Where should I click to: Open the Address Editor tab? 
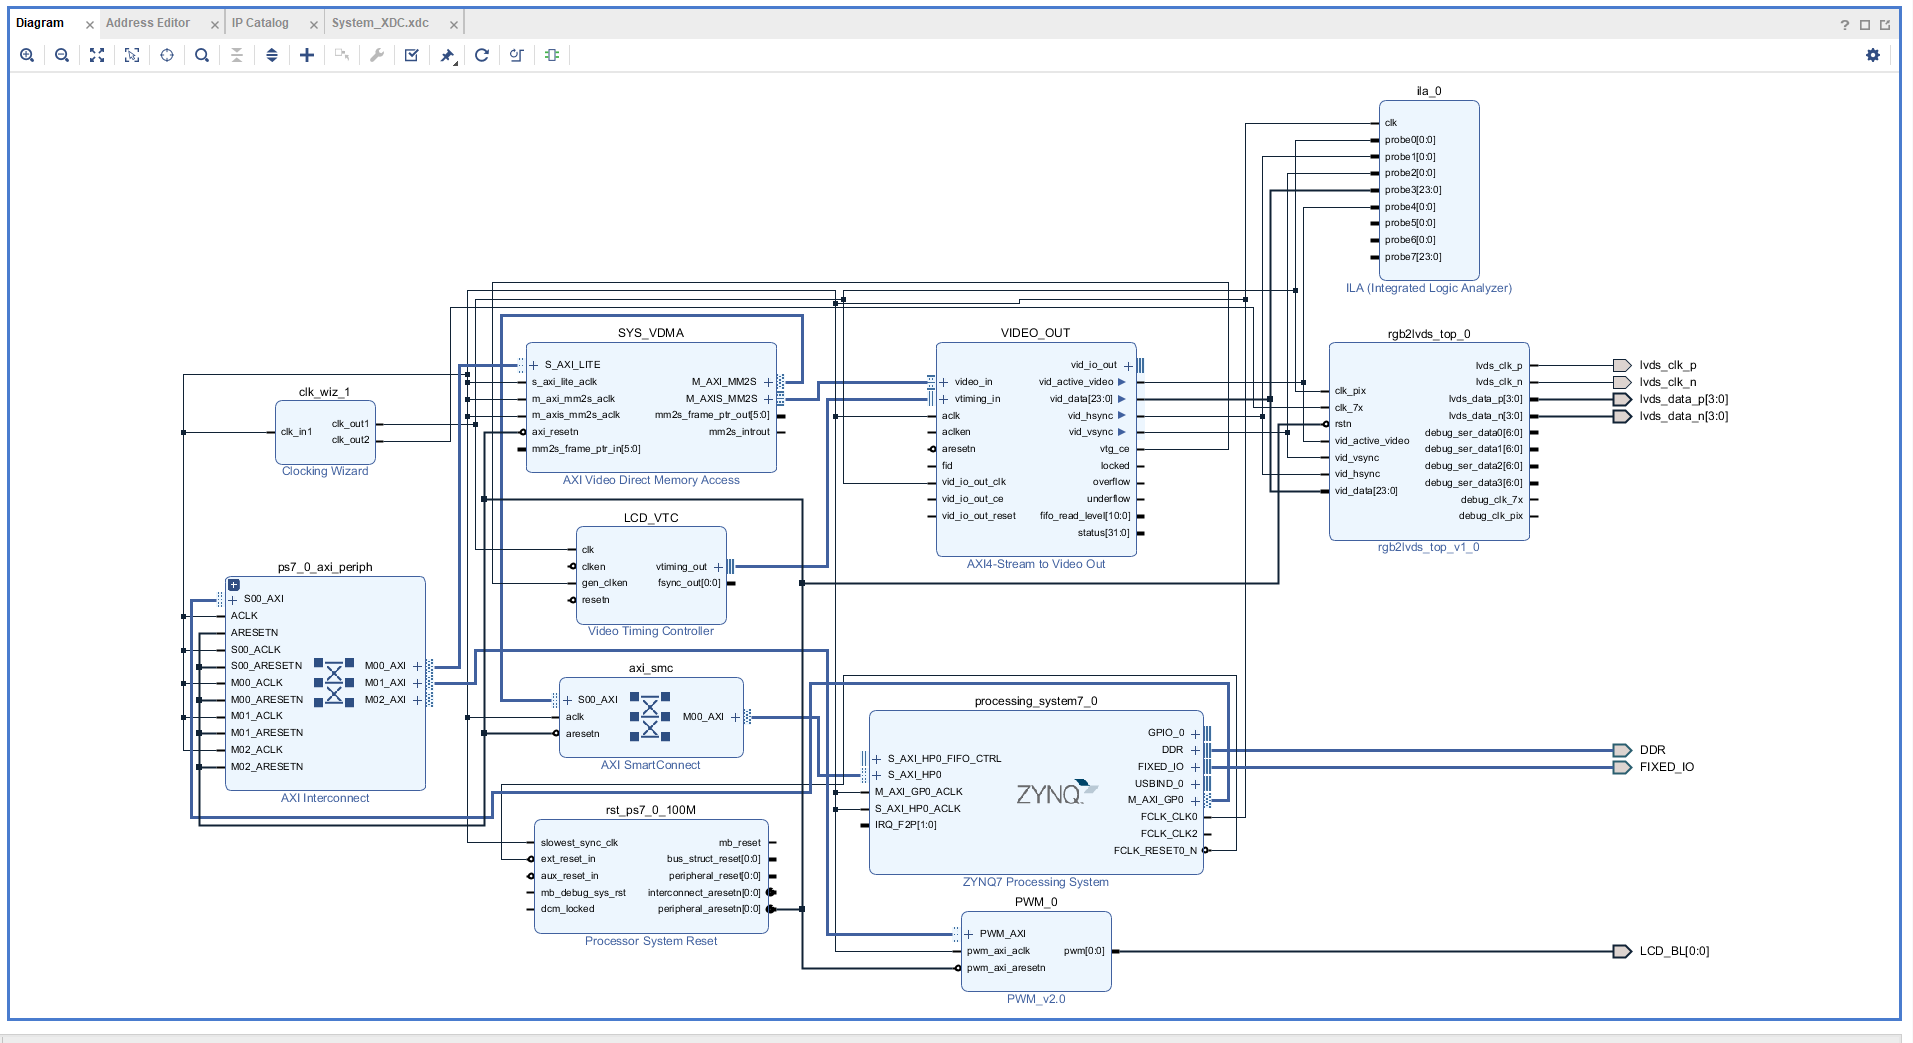click(148, 23)
